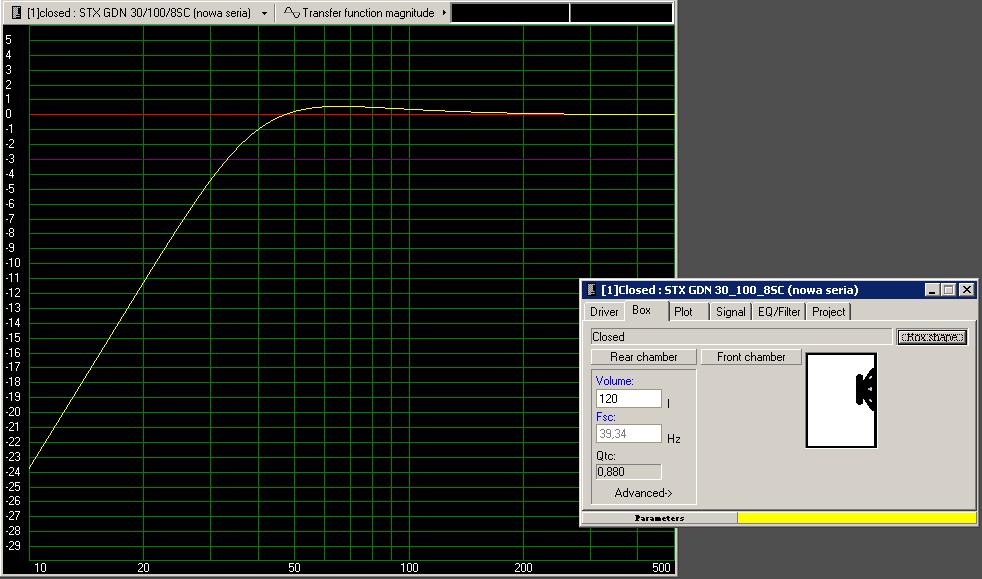982x579 pixels.
Task: Switch to the Driver tab
Action: tap(604, 312)
